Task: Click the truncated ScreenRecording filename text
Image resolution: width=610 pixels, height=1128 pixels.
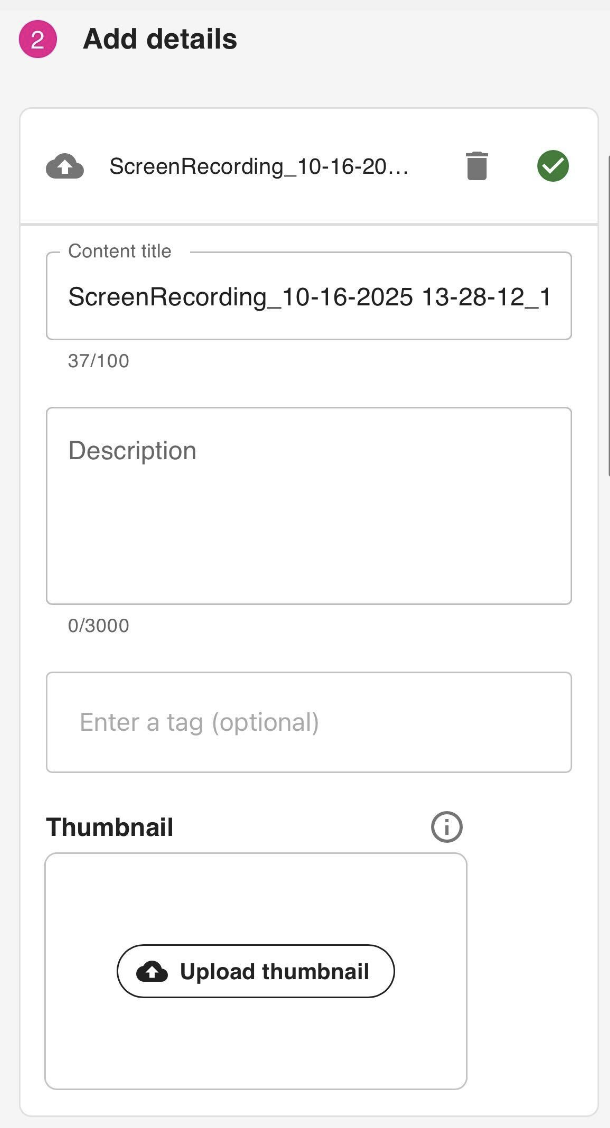Action: [259, 167]
